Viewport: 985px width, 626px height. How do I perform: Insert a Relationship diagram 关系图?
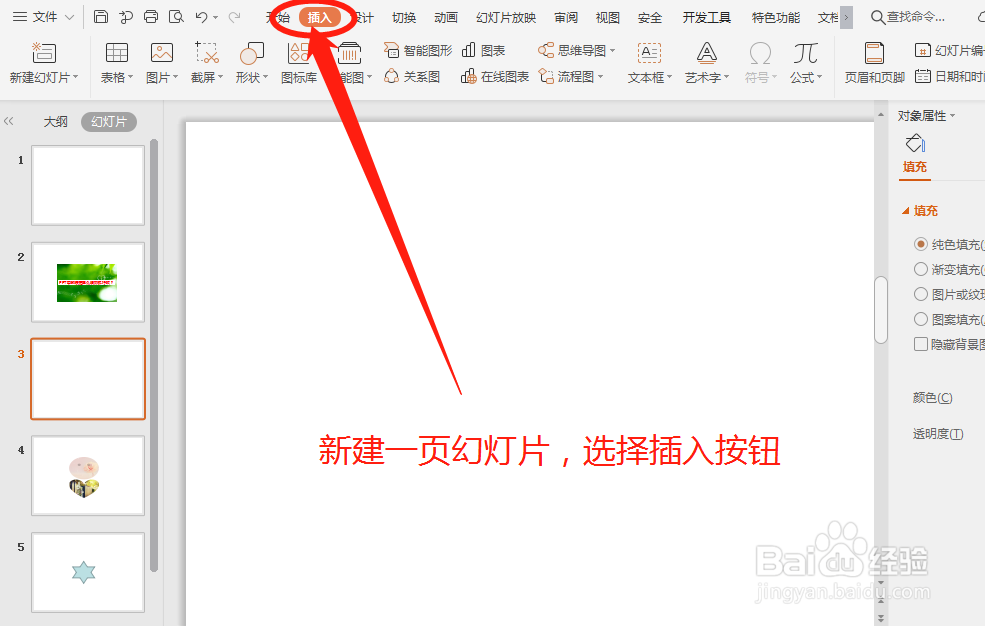coord(412,77)
